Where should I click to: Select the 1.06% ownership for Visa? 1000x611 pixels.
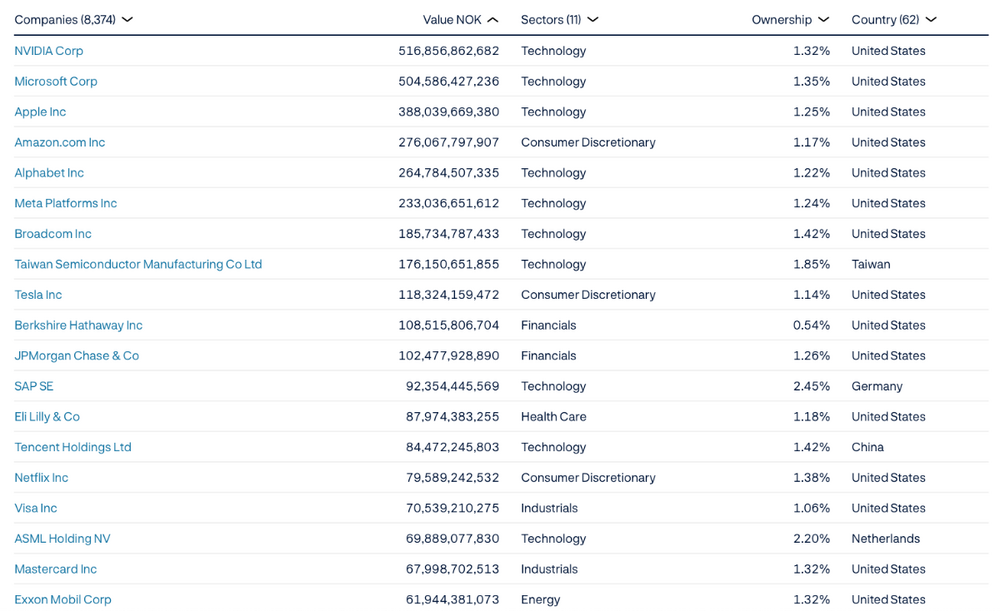[811, 508]
